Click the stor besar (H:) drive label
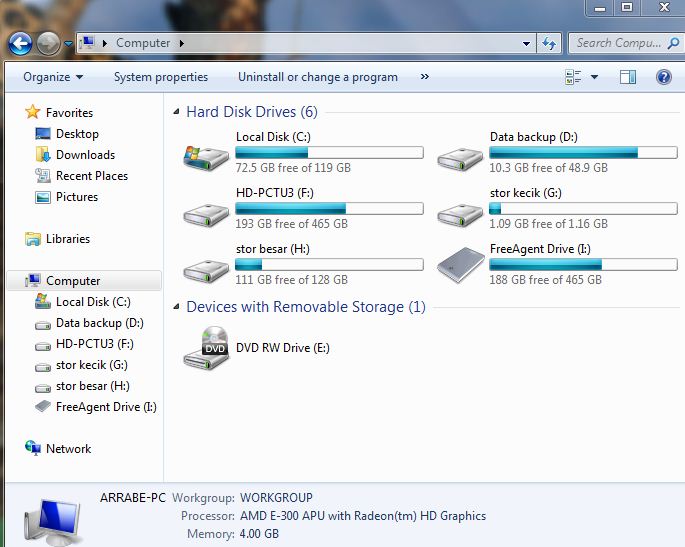 click(x=273, y=249)
